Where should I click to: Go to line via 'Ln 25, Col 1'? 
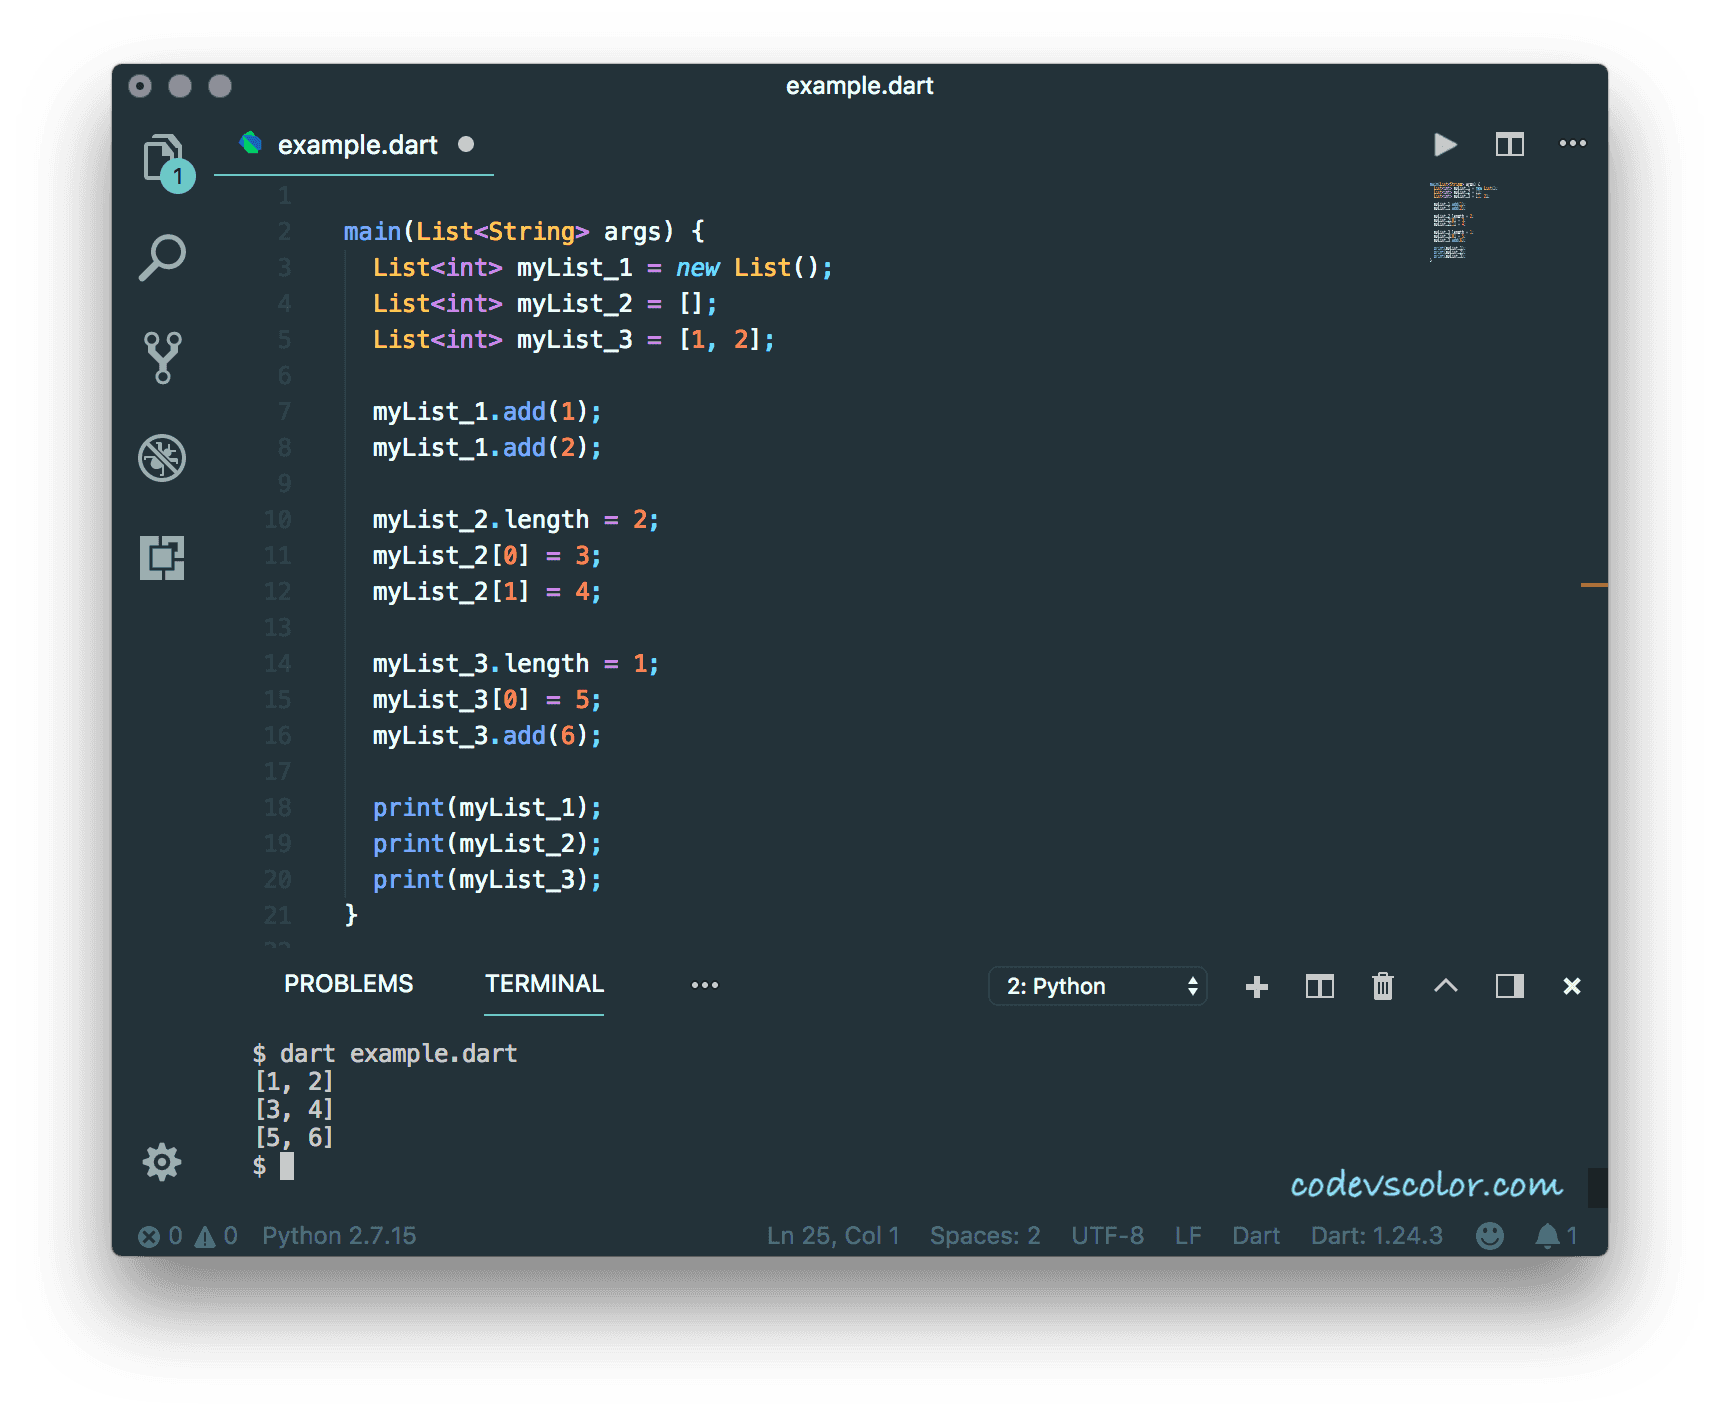tap(833, 1236)
